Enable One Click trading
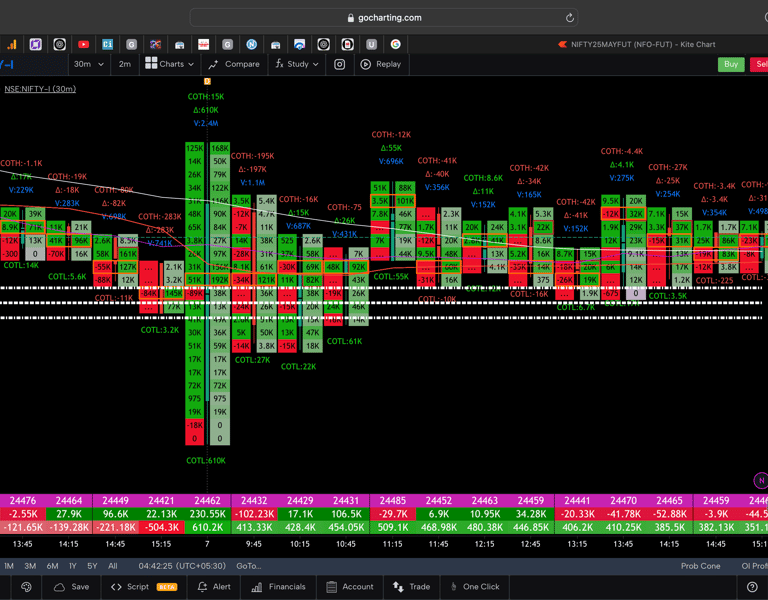This screenshot has width=768, height=600. coord(475,587)
